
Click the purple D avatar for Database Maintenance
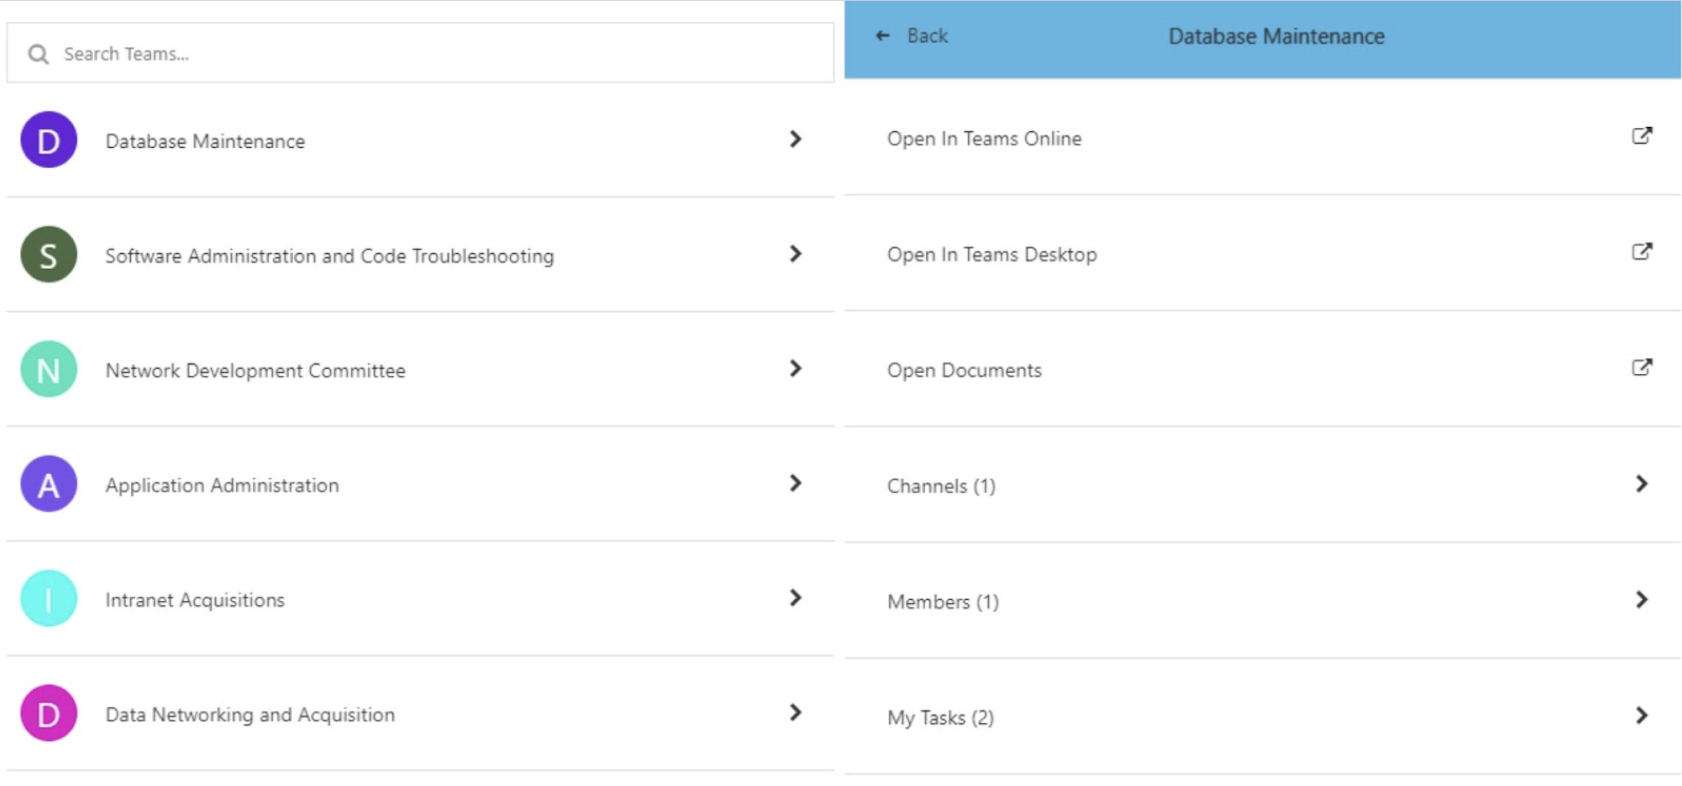click(49, 140)
